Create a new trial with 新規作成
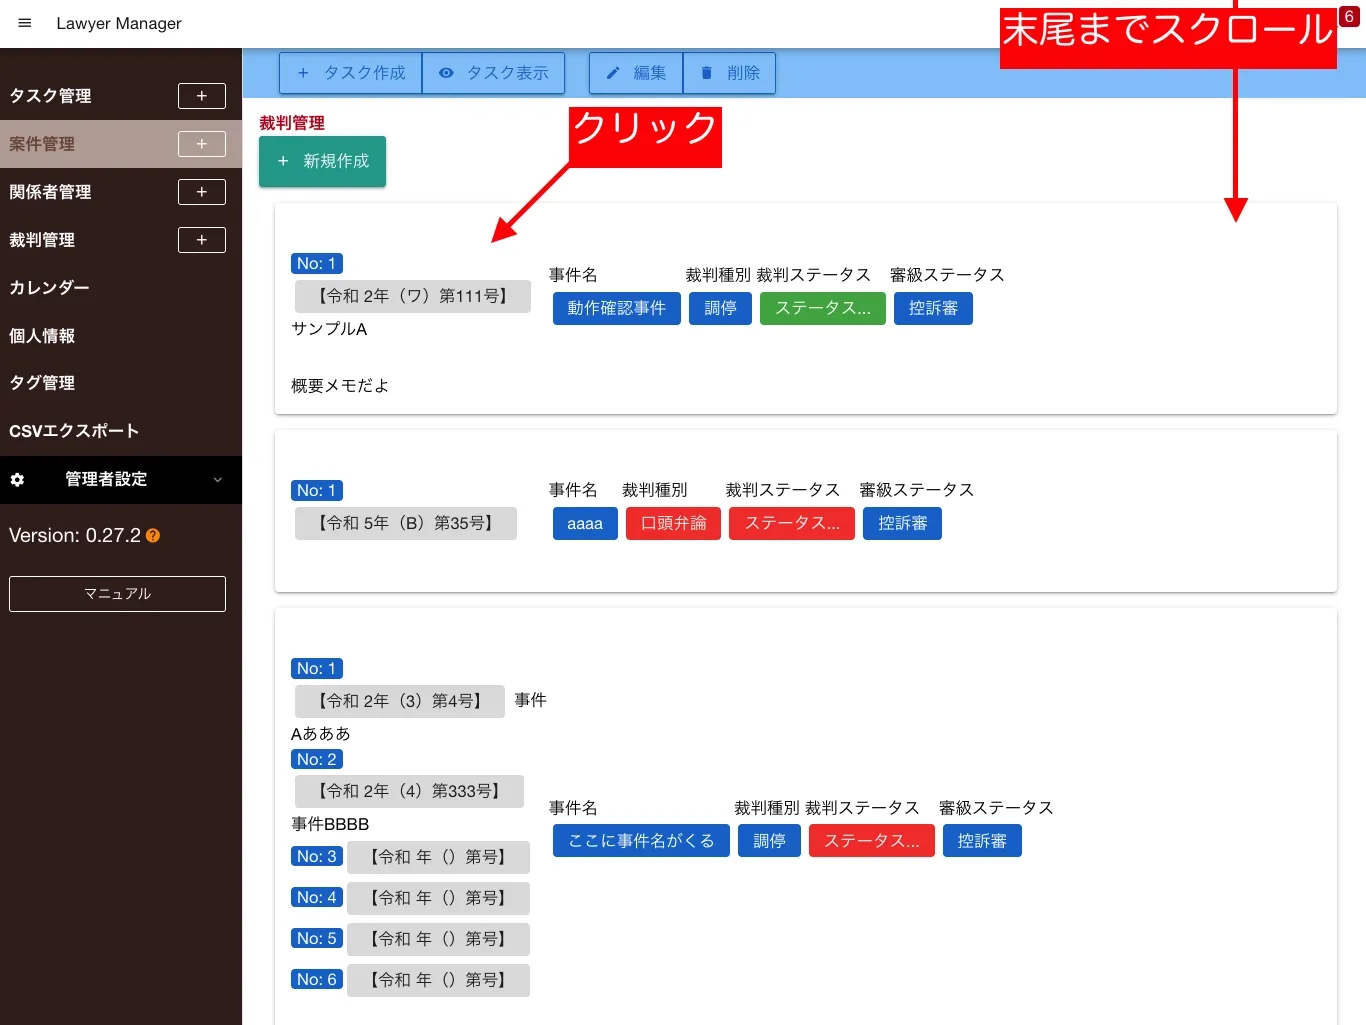This screenshot has width=1366, height=1025. 322,161
